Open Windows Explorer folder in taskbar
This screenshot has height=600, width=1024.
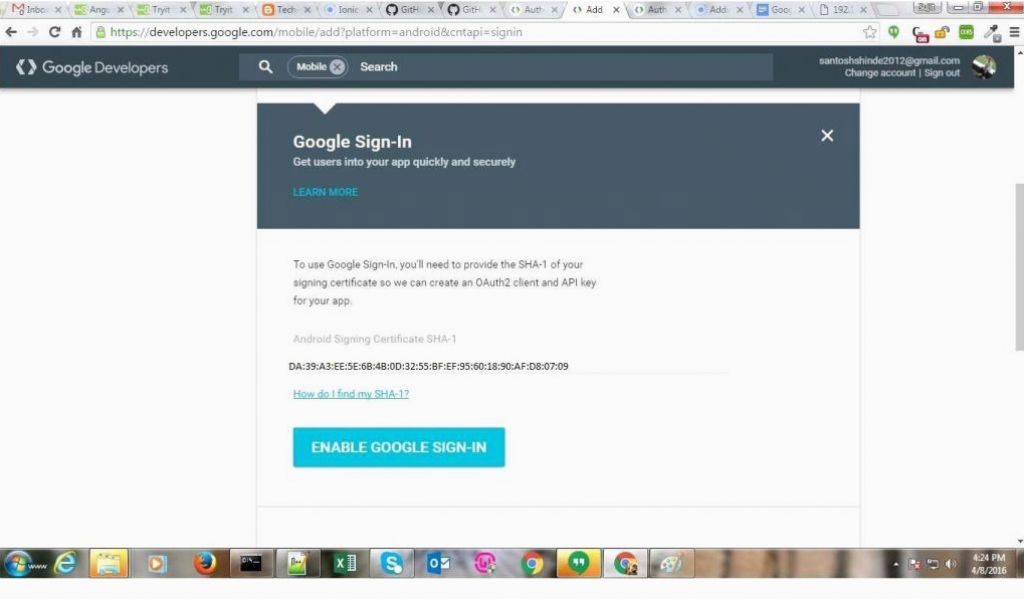click(108, 563)
